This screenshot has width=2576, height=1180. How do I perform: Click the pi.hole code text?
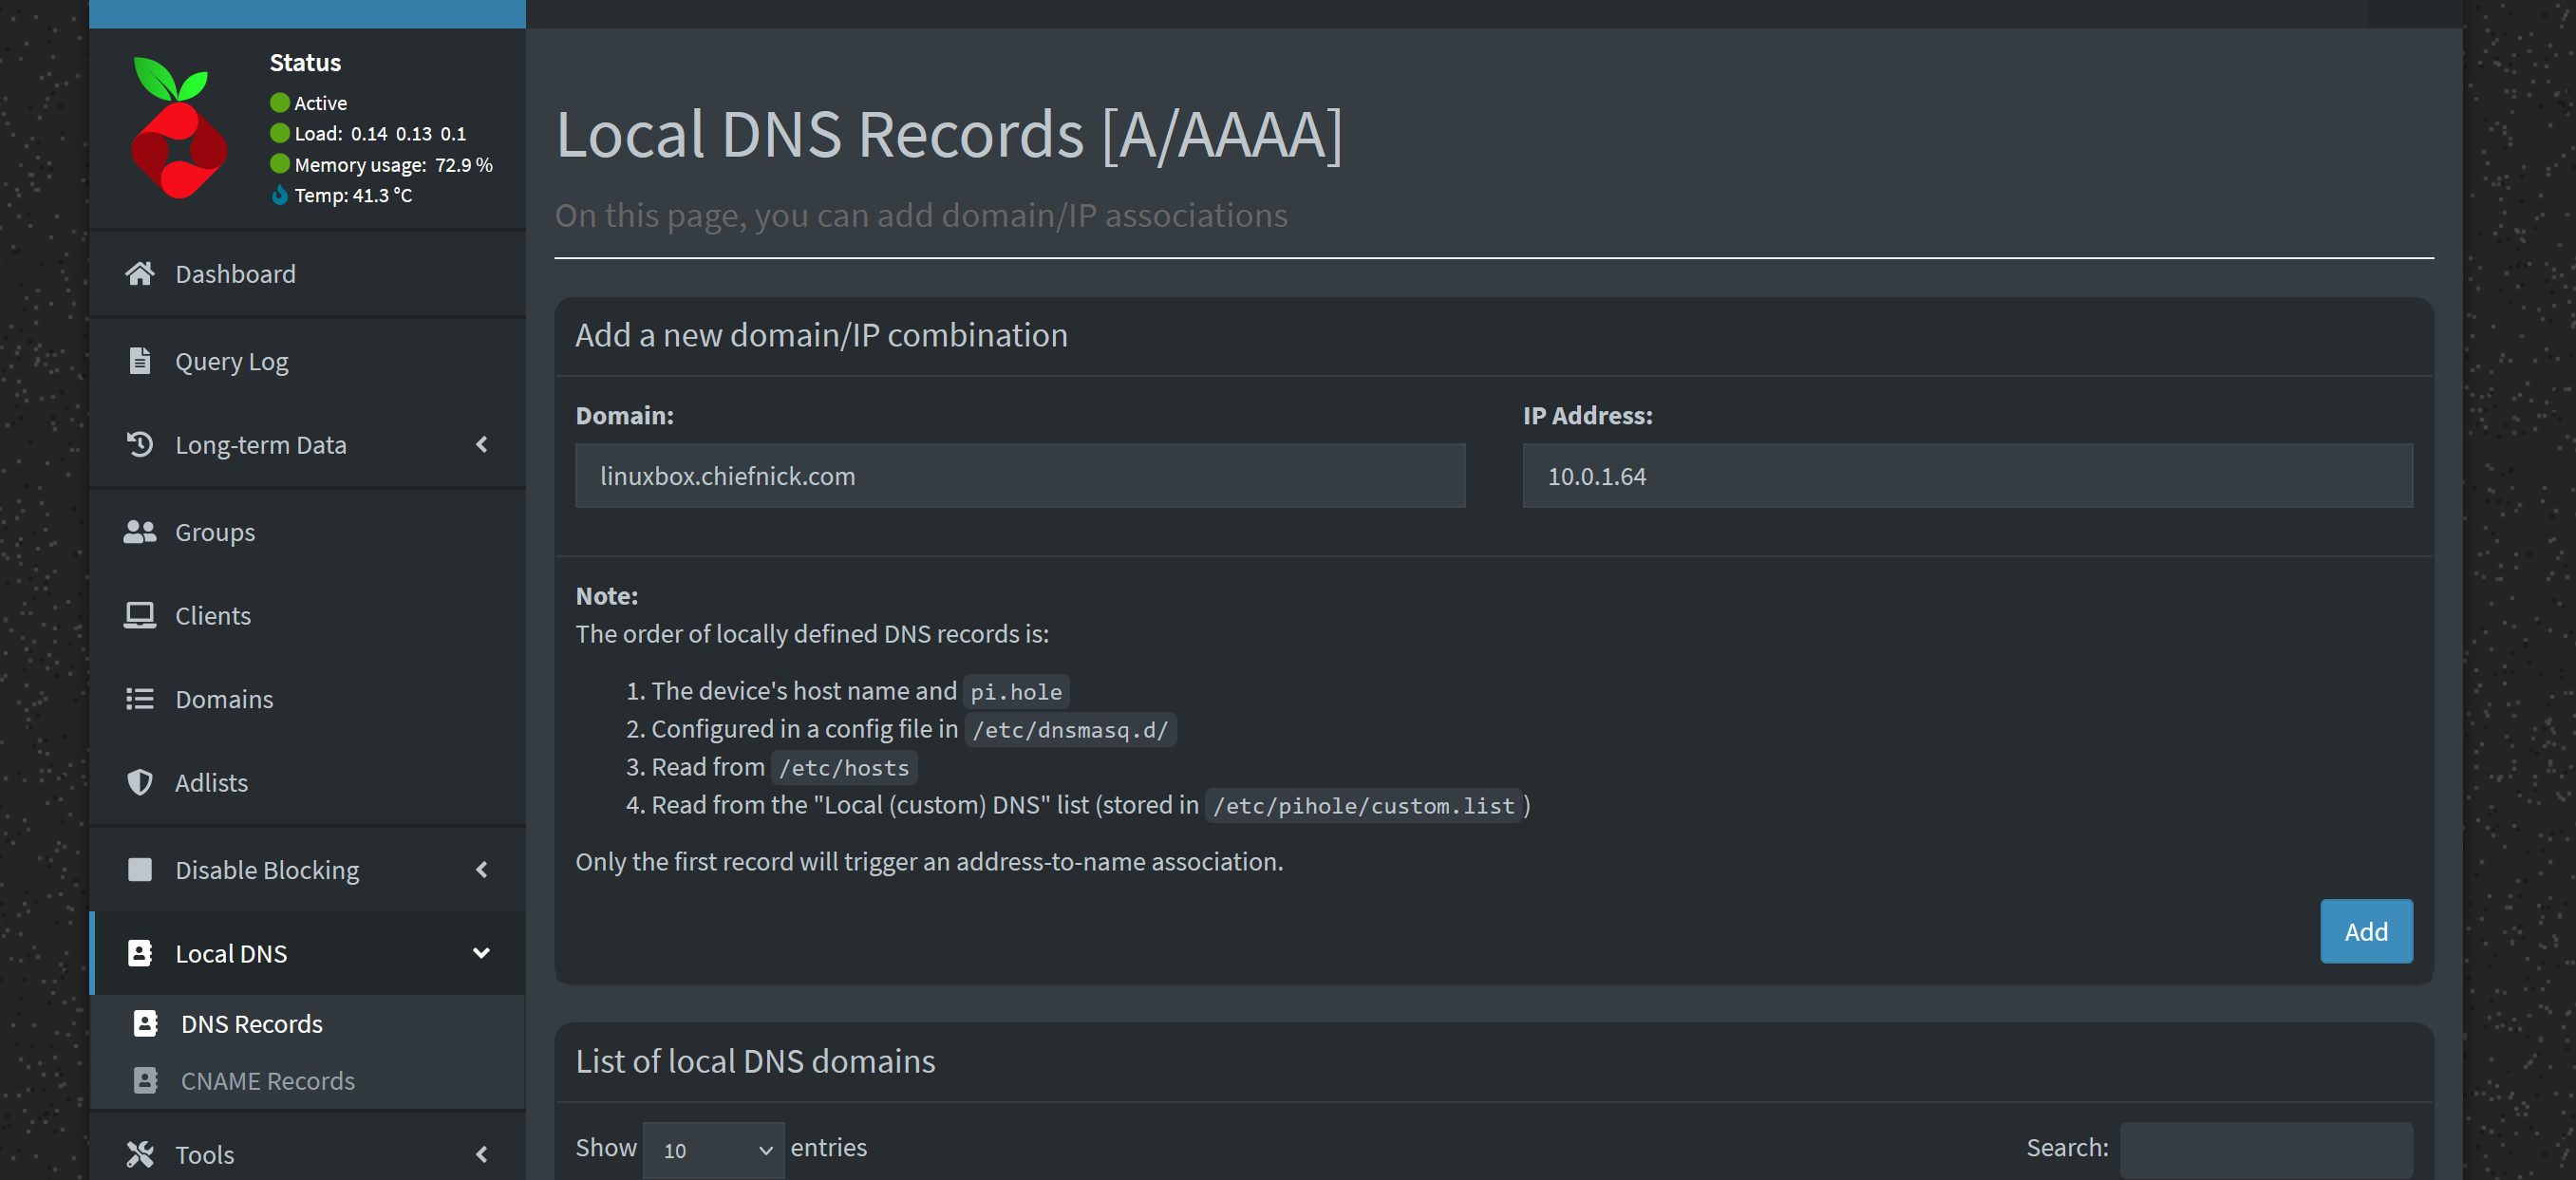tap(1016, 691)
